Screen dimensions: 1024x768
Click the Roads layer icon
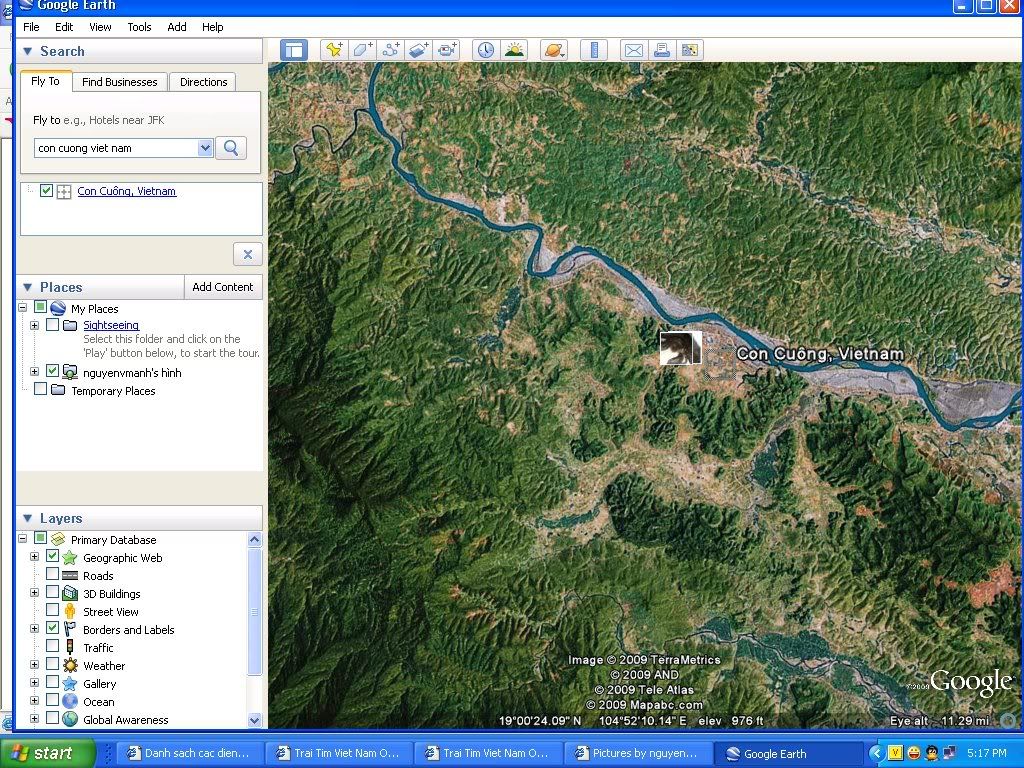click(70, 576)
